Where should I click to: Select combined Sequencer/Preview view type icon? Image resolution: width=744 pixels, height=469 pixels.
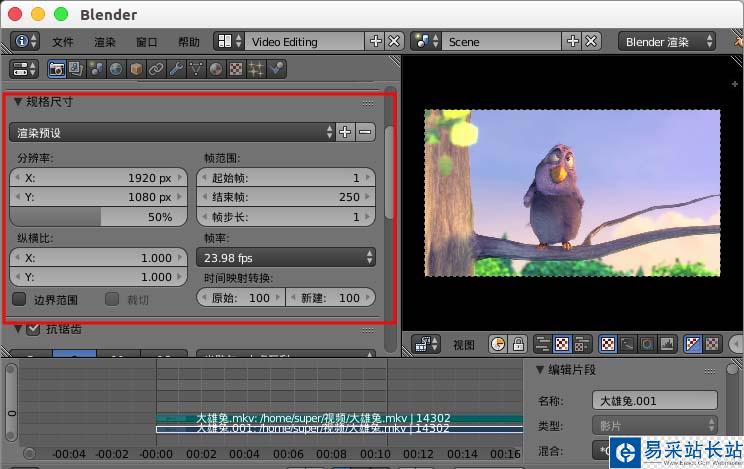tap(582, 344)
